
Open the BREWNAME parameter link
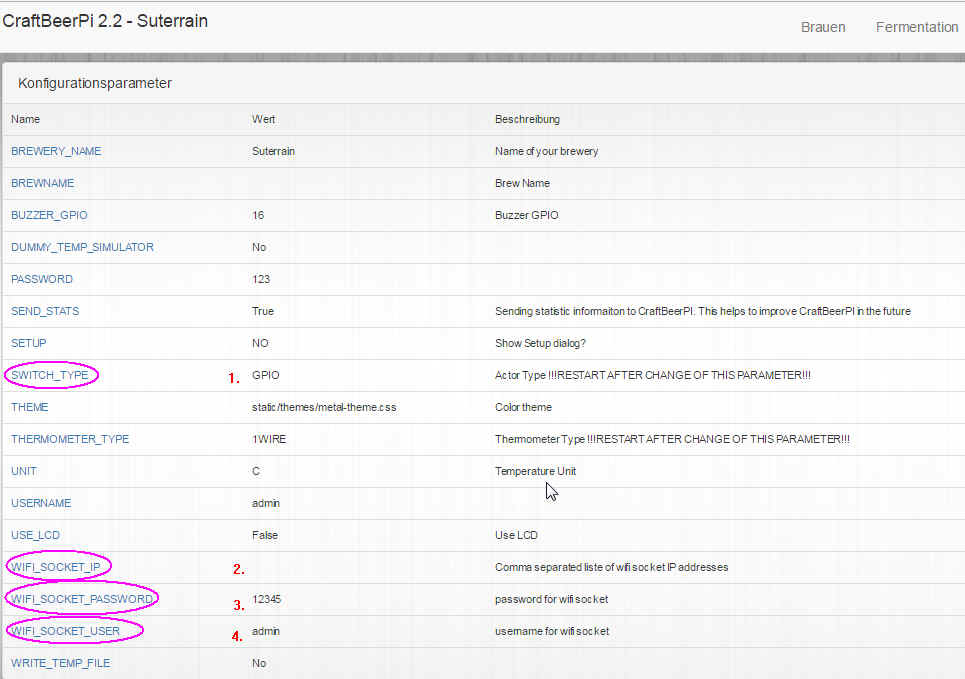(42, 183)
